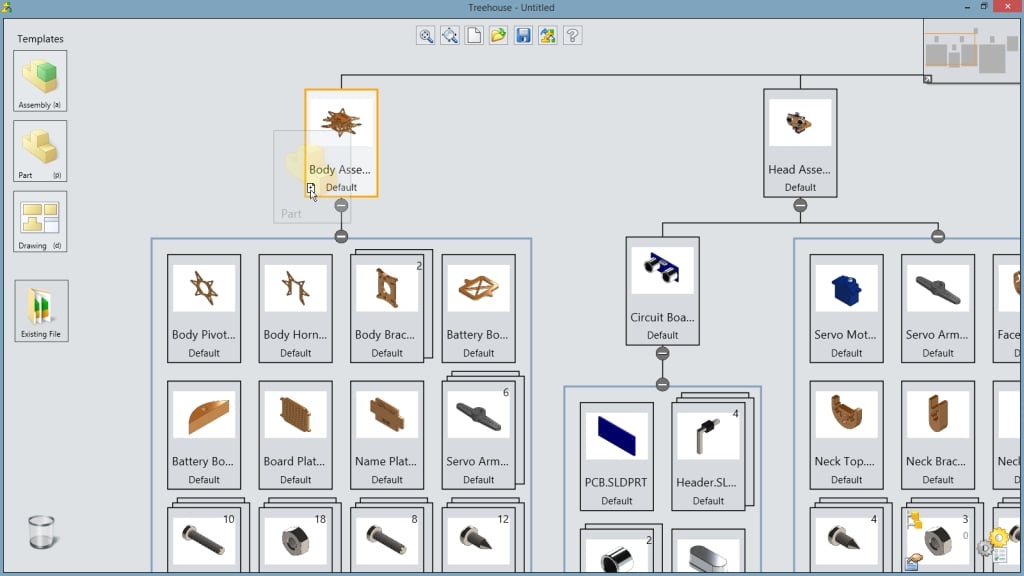Collapse the node under Head Assembly card
The image size is (1024, 576).
800,206
